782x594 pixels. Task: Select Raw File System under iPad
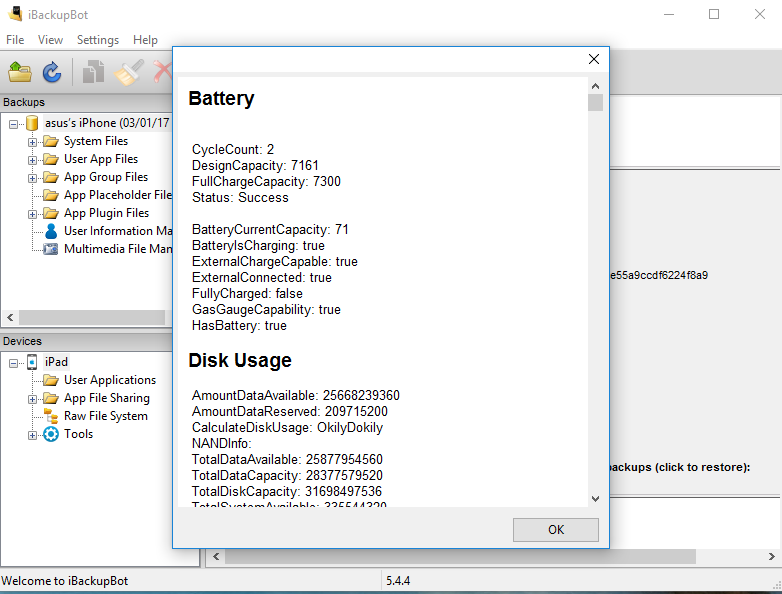[106, 416]
